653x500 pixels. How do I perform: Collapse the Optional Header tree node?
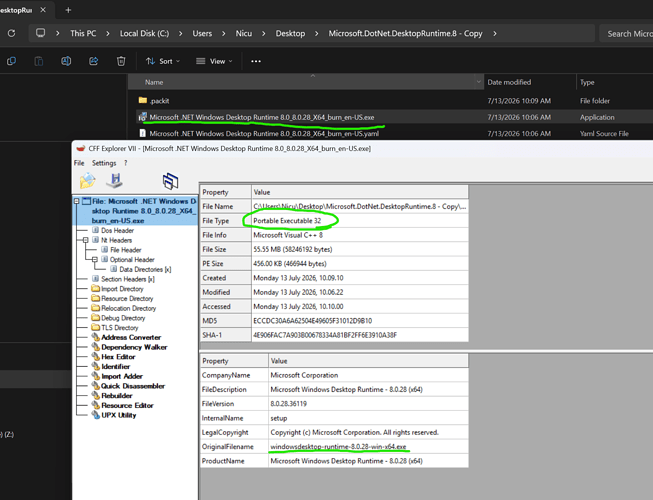[x=95, y=259]
